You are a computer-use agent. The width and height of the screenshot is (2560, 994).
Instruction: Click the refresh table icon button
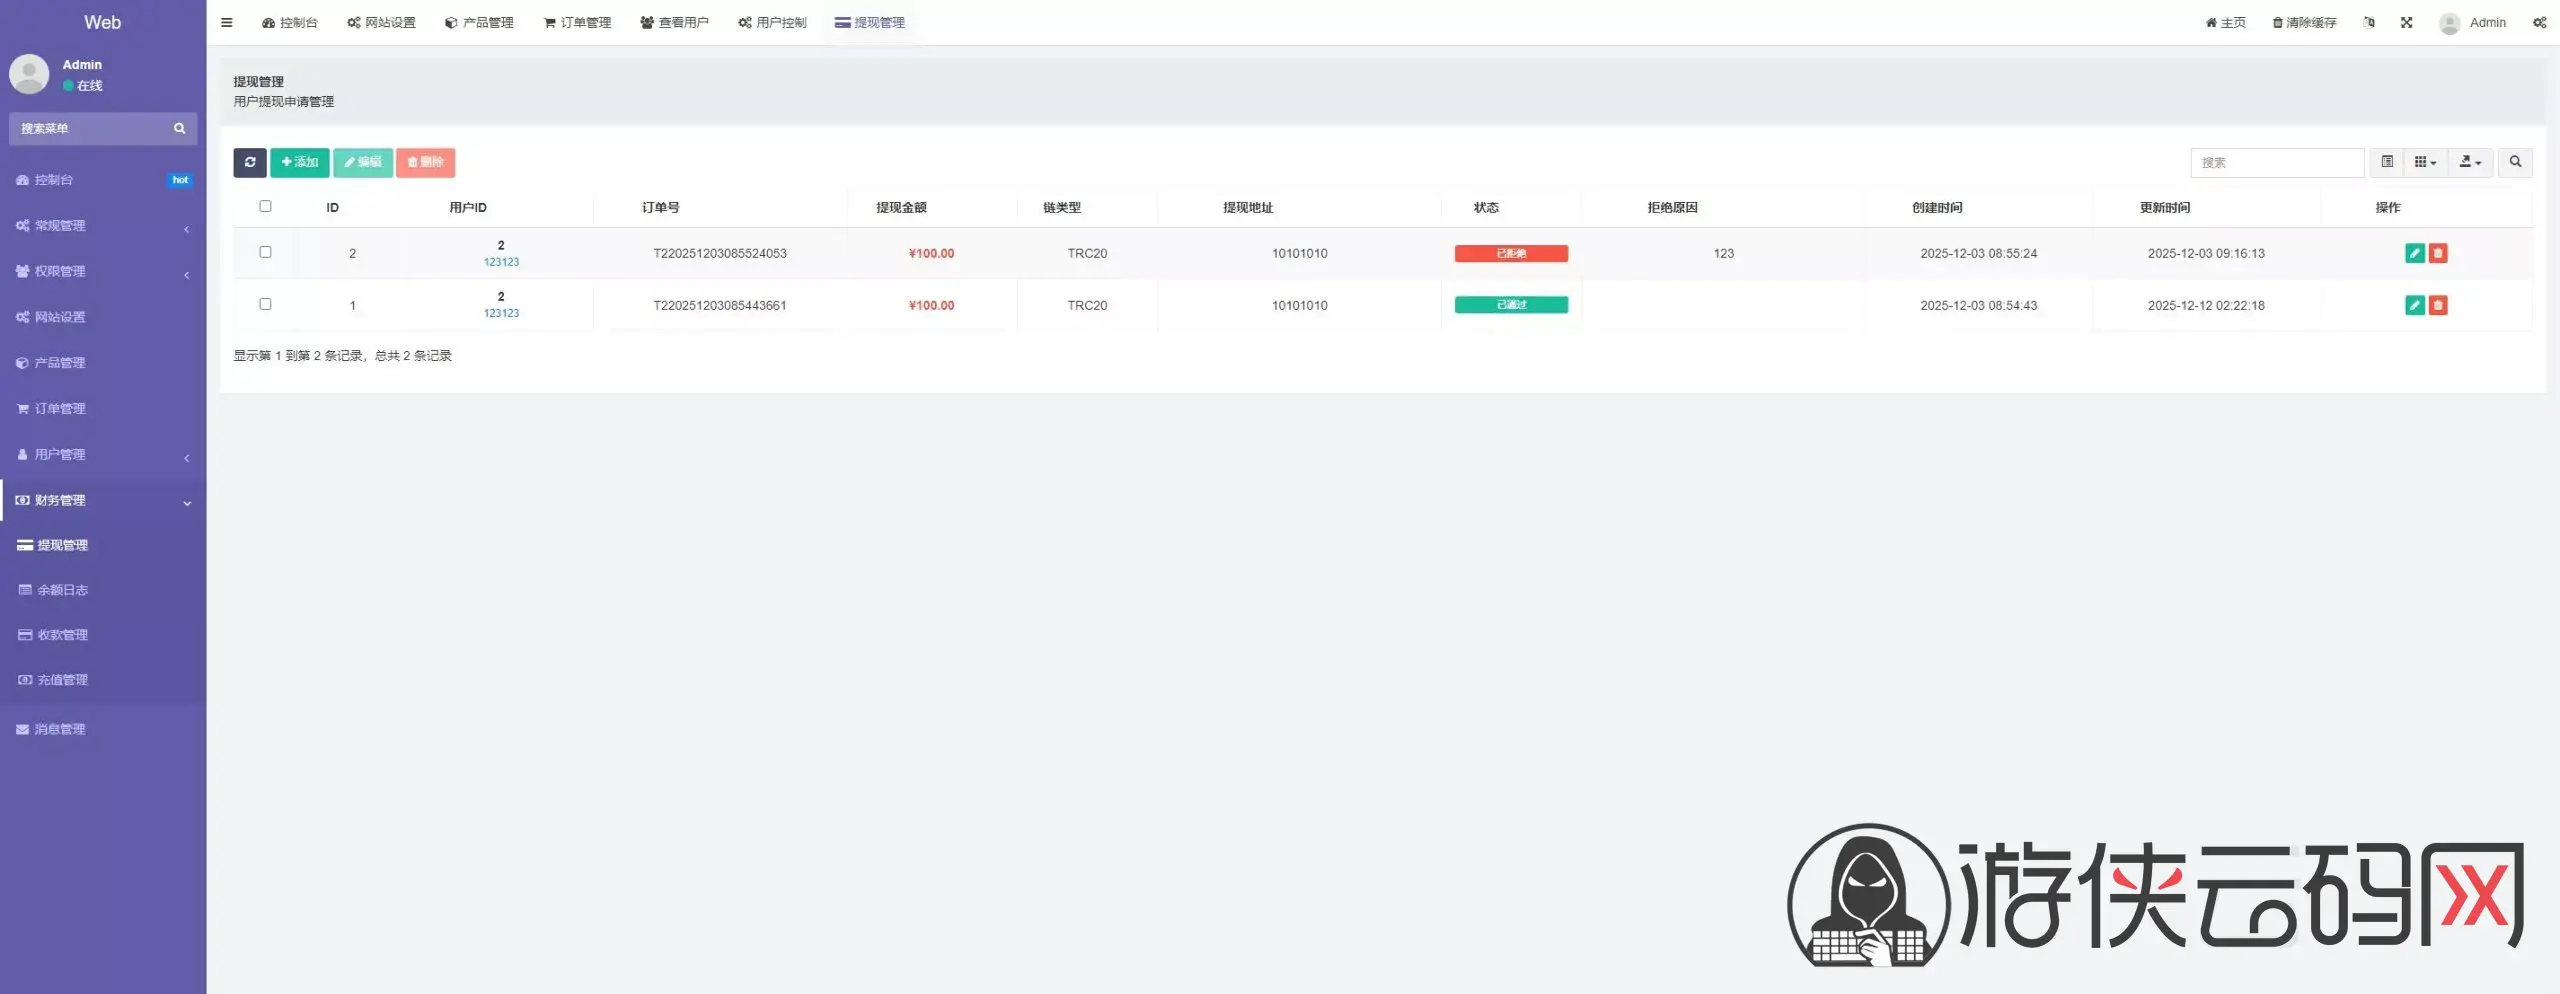click(249, 162)
